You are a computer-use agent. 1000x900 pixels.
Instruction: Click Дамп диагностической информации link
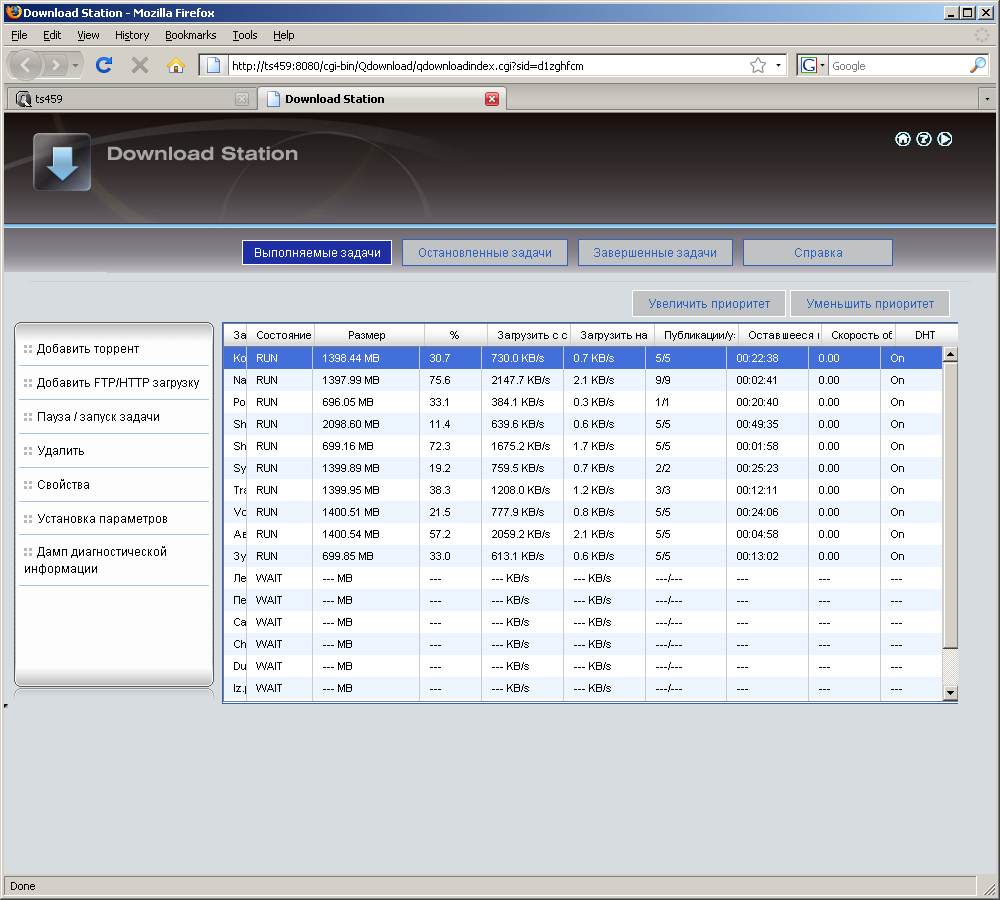pyautogui.click(x=96, y=560)
